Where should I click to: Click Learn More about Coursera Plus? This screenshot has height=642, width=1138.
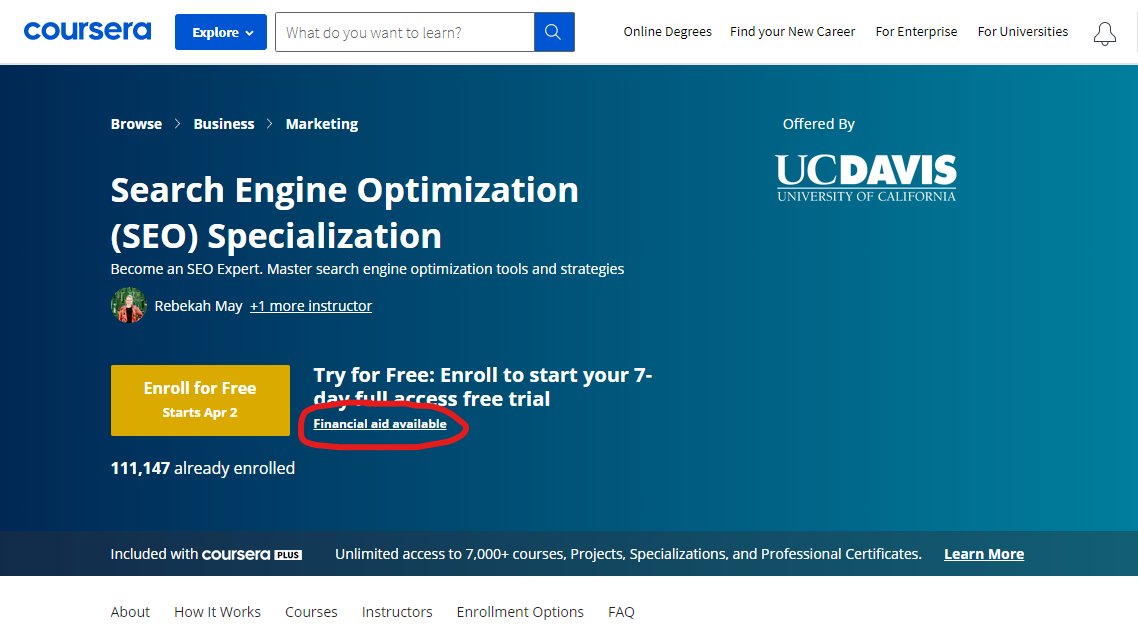coord(983,554)
